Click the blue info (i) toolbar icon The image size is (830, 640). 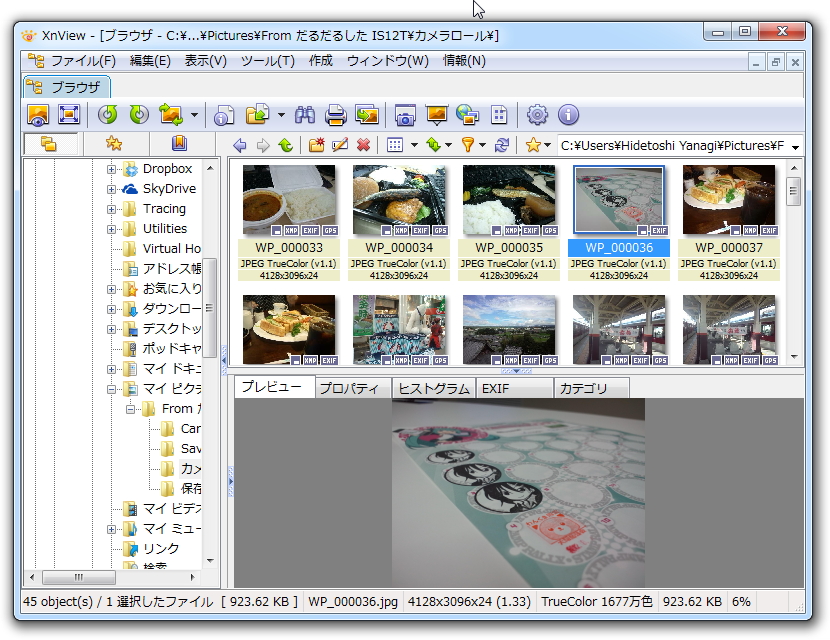[x=567, y=115]
